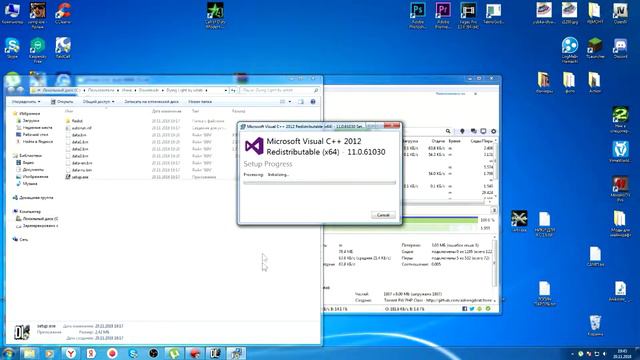Open the Общий доступ dropdown in Explorer
The image size is (640, 360).
98,102
